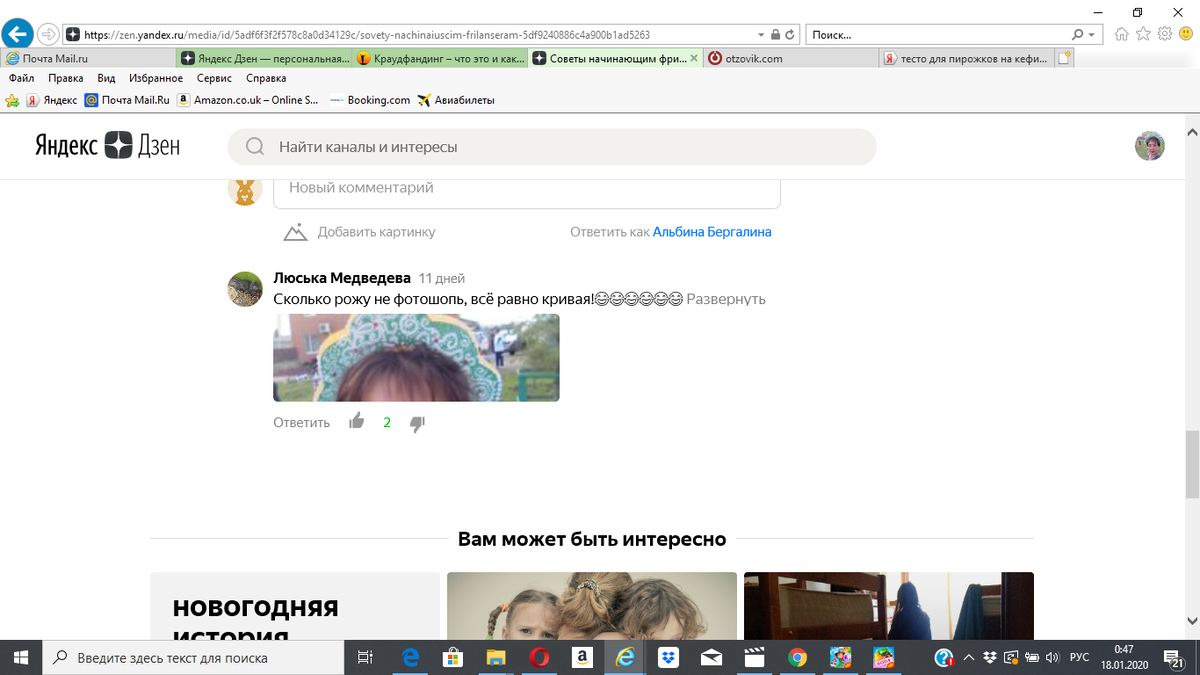
Task: Open the Вид menu
Action: coord(107,78)
